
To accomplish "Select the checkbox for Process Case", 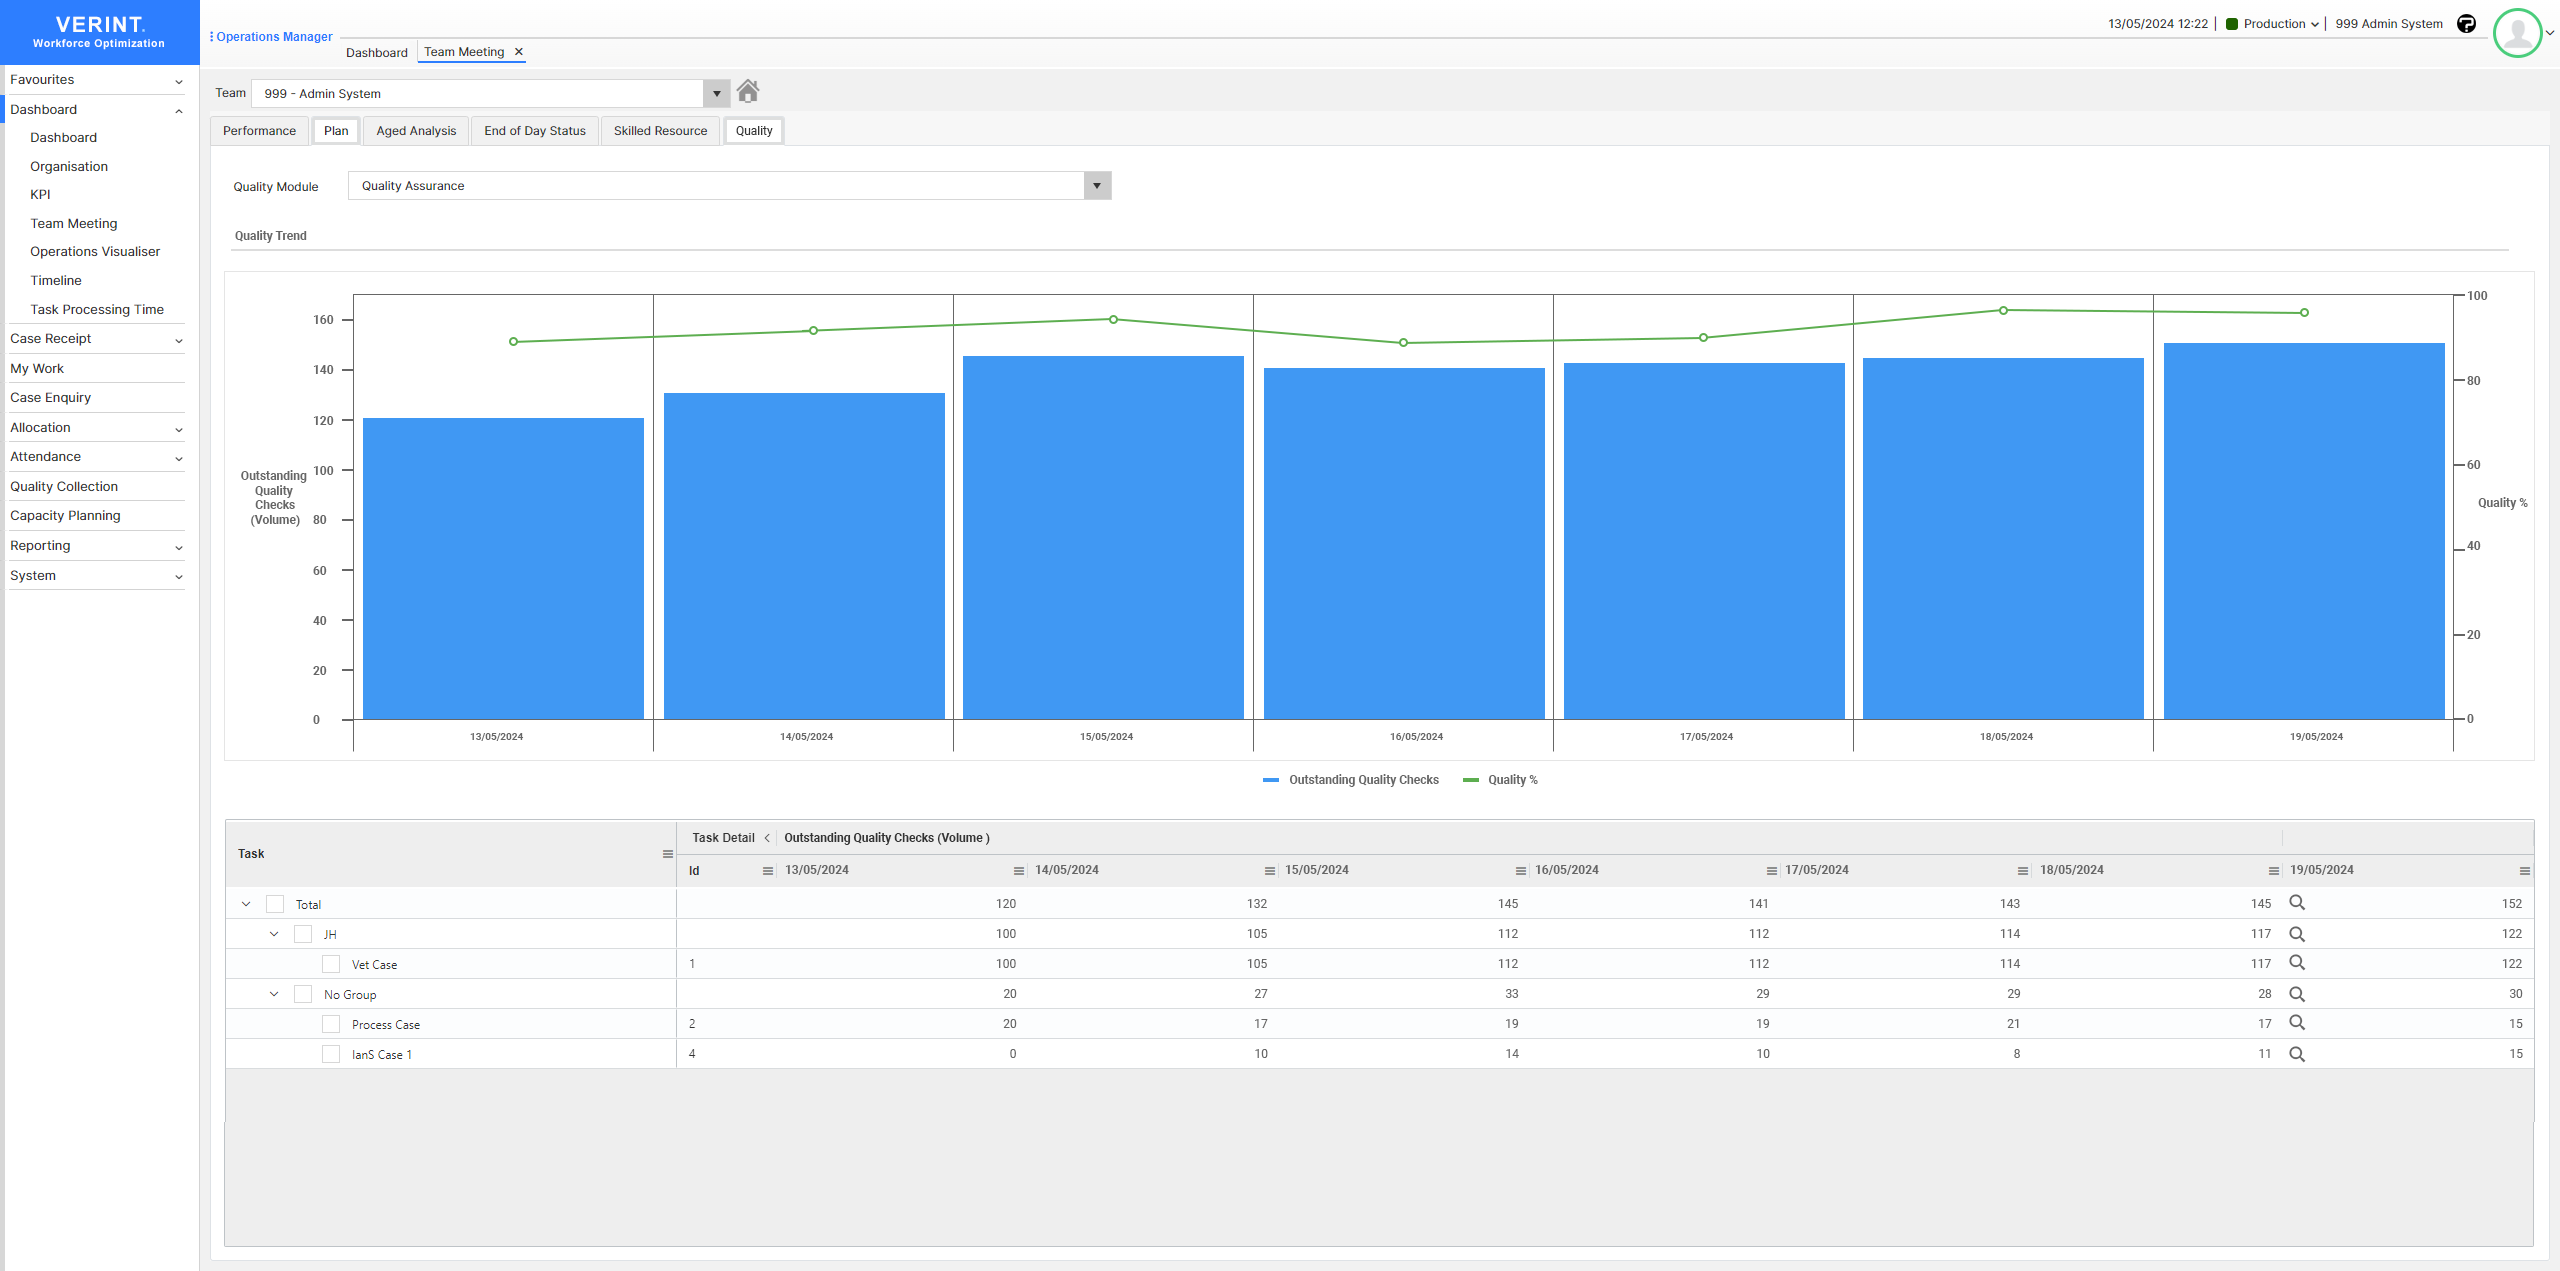I will tap(330, 1023).
